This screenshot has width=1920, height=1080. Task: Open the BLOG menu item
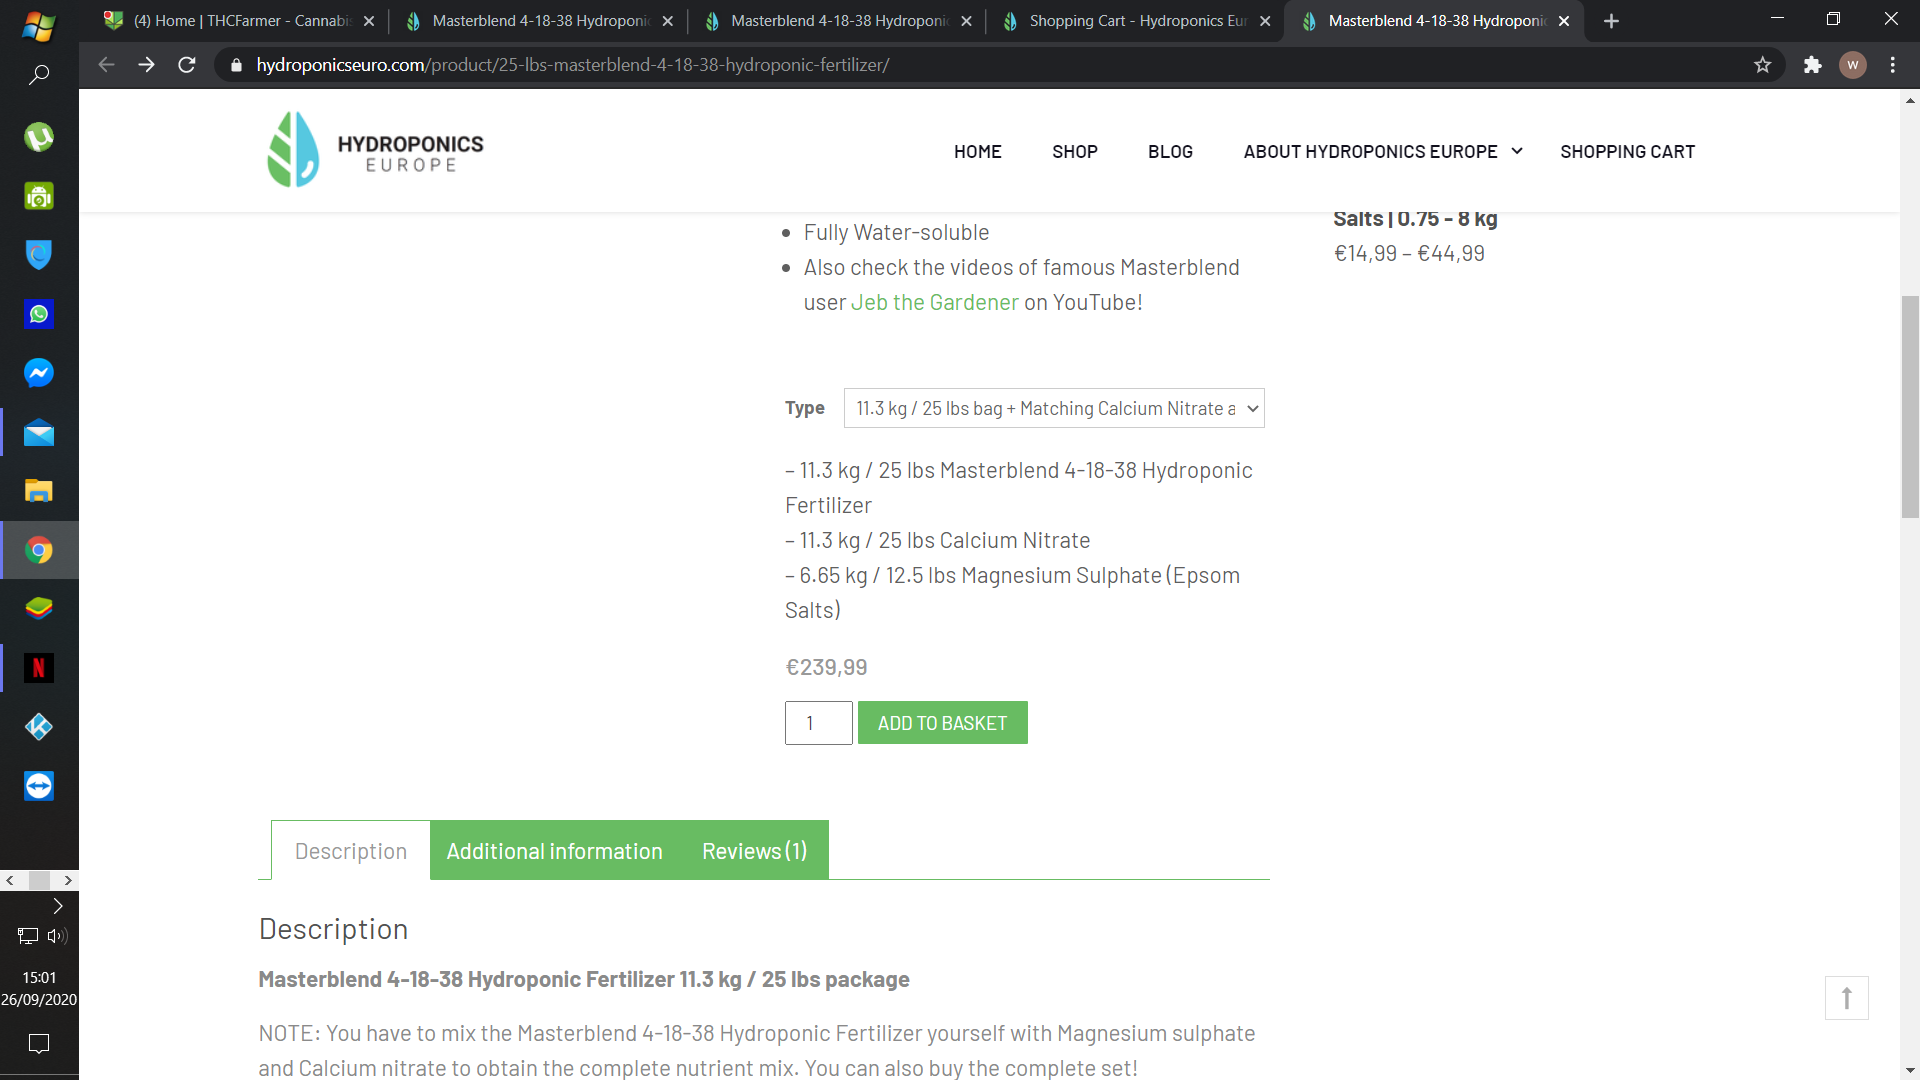(1170, 152)
